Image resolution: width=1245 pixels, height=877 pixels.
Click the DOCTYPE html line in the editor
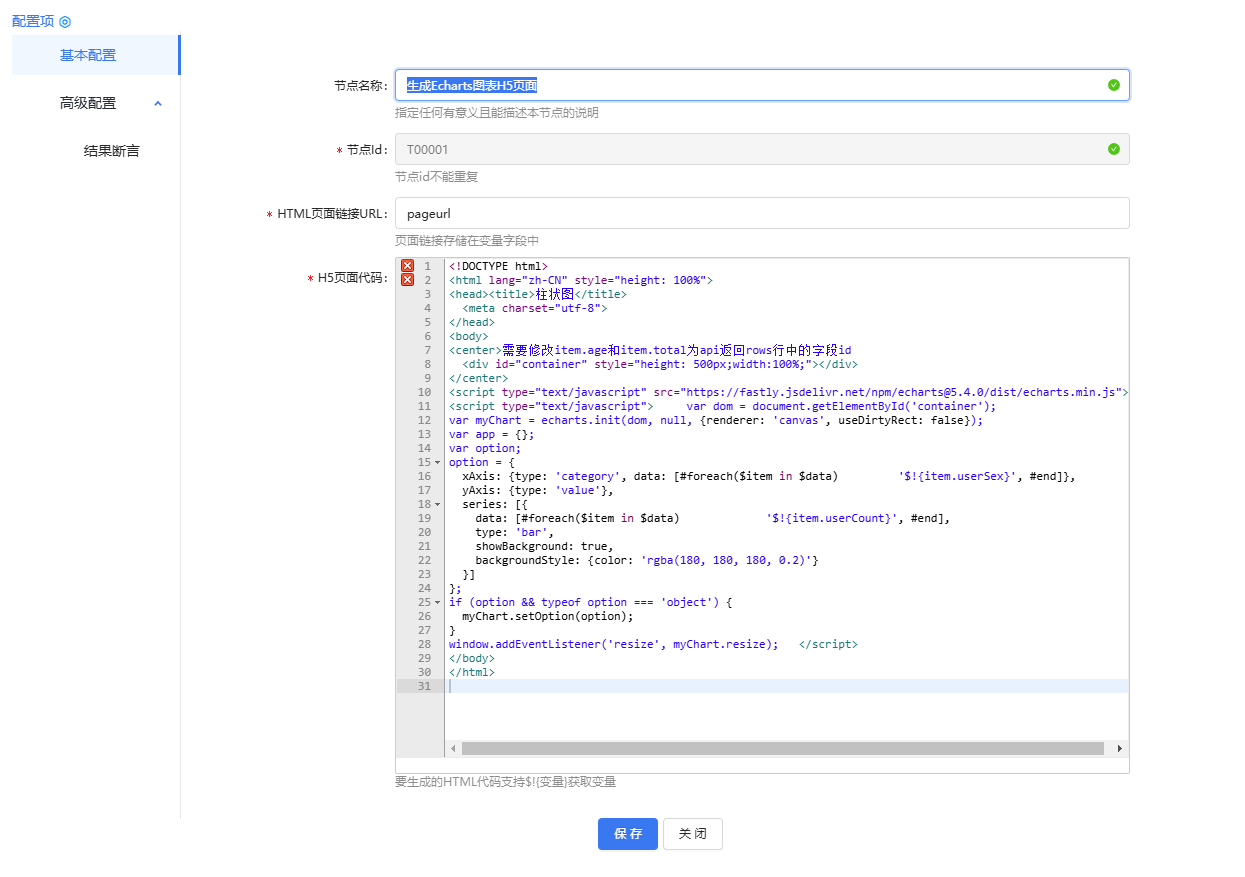point(499,266)
